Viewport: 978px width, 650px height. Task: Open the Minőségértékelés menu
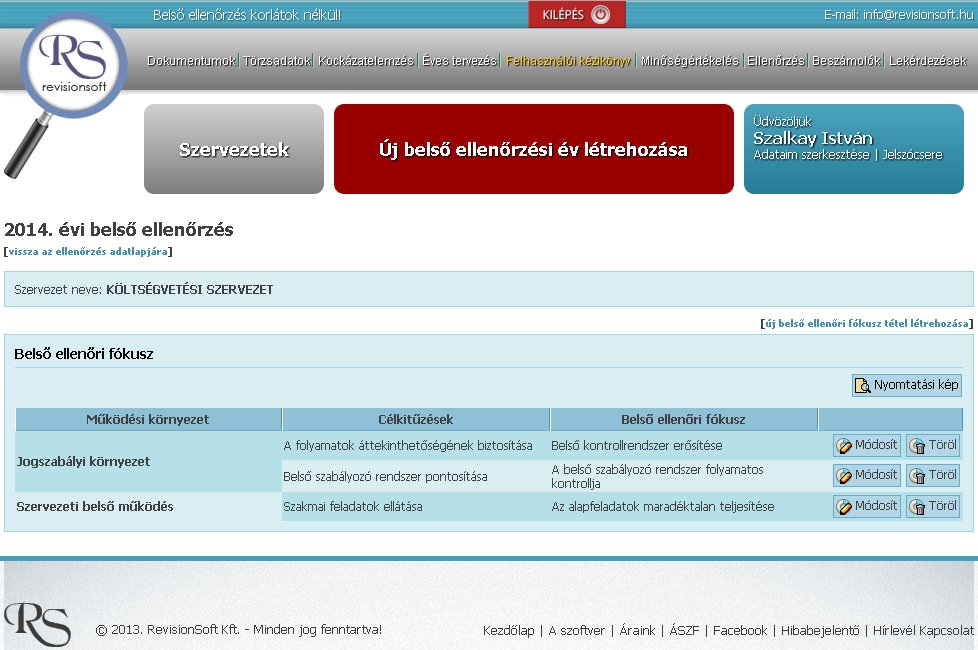(689, 61)
